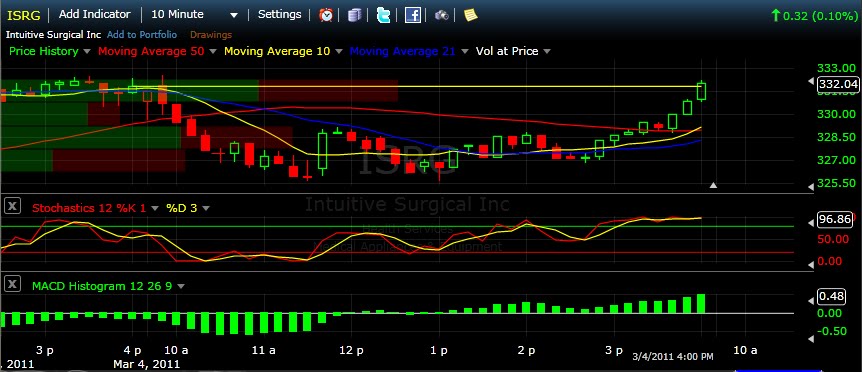Click the Mar 4, 2011 date label
Image resolution: width=862 pixels, height=372 pixels.
point(146,364)
